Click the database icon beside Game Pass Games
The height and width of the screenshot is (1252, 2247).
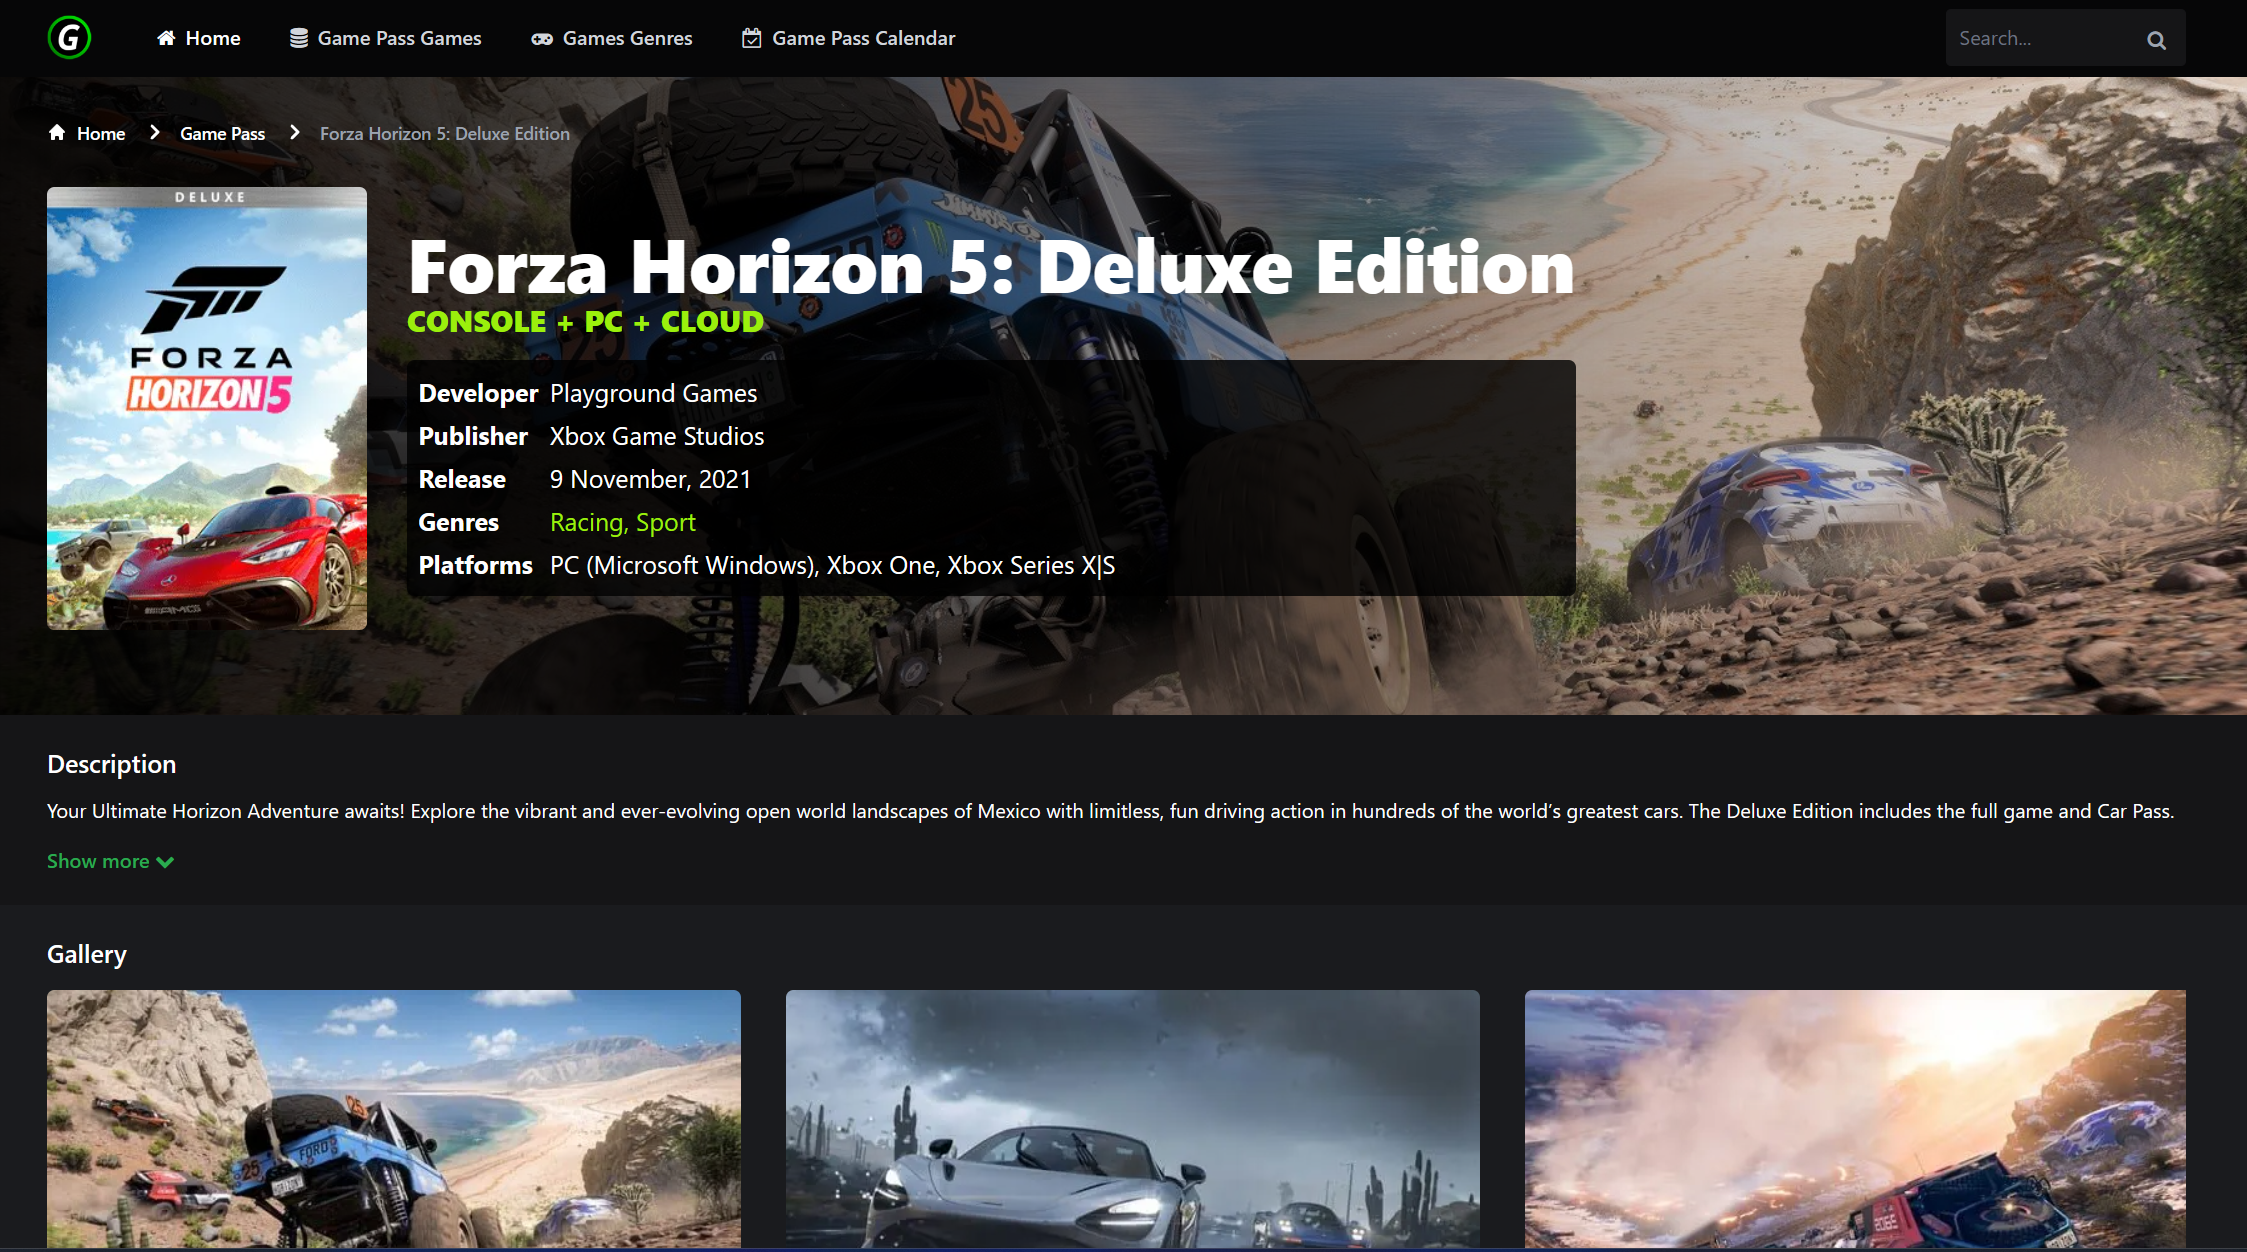tap(298, 38)
